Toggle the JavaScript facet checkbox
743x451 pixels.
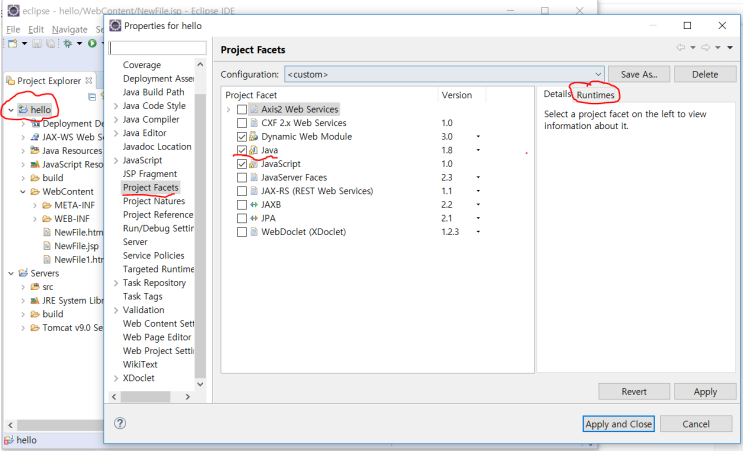click(x=242, y=164)
